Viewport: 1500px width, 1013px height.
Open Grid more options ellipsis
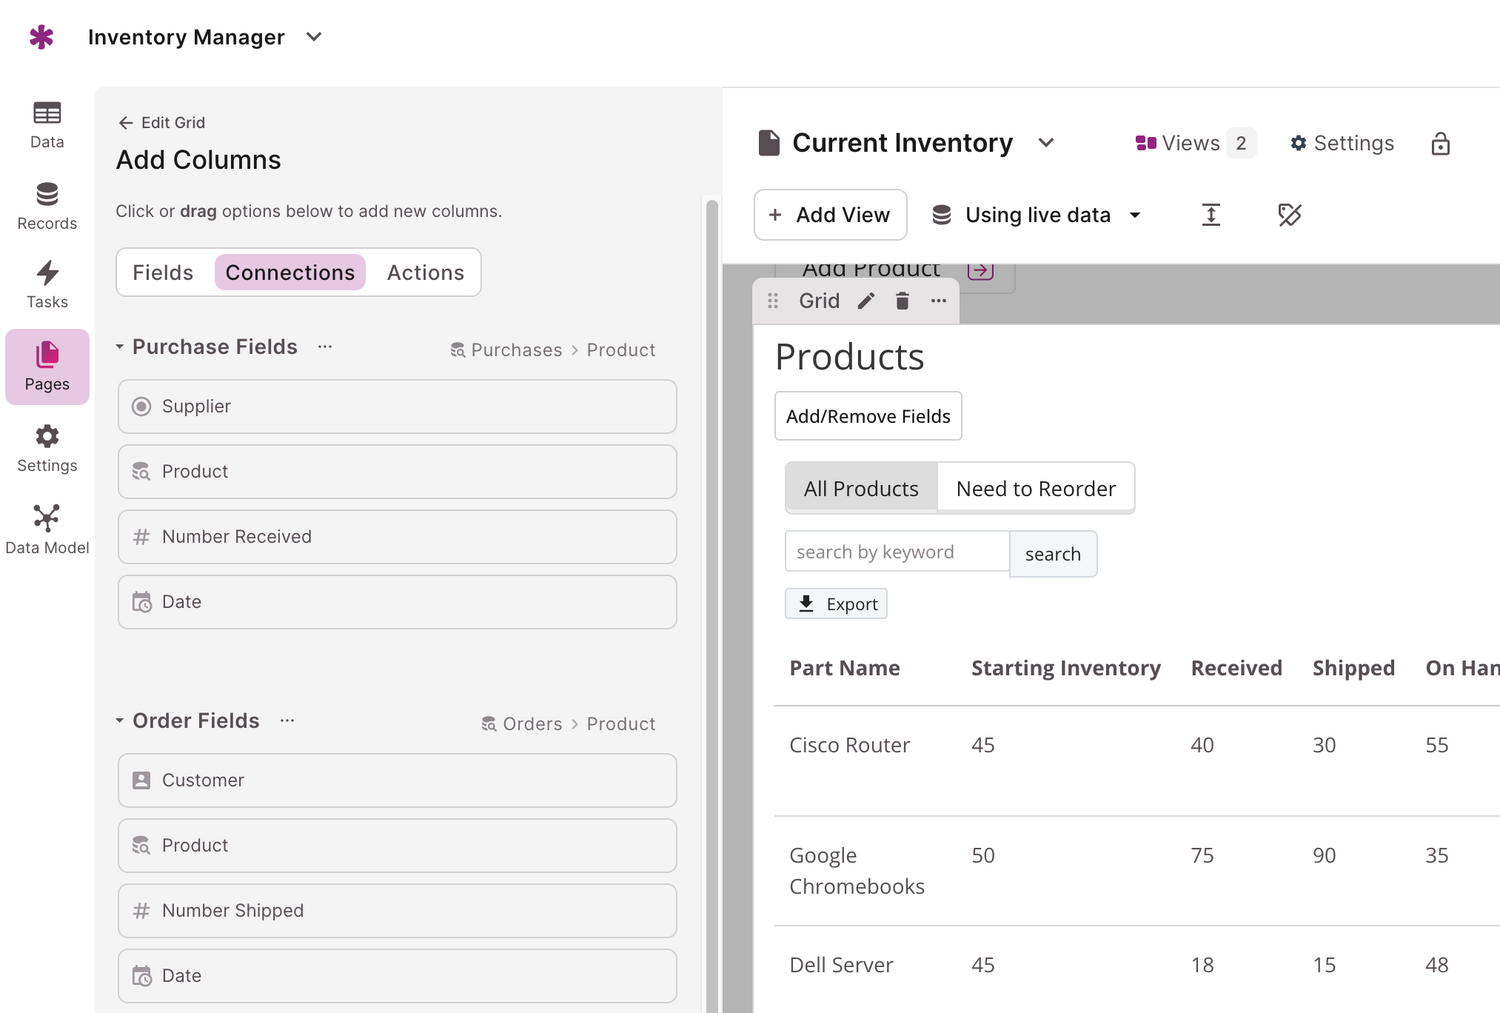[x=938, y=301]
